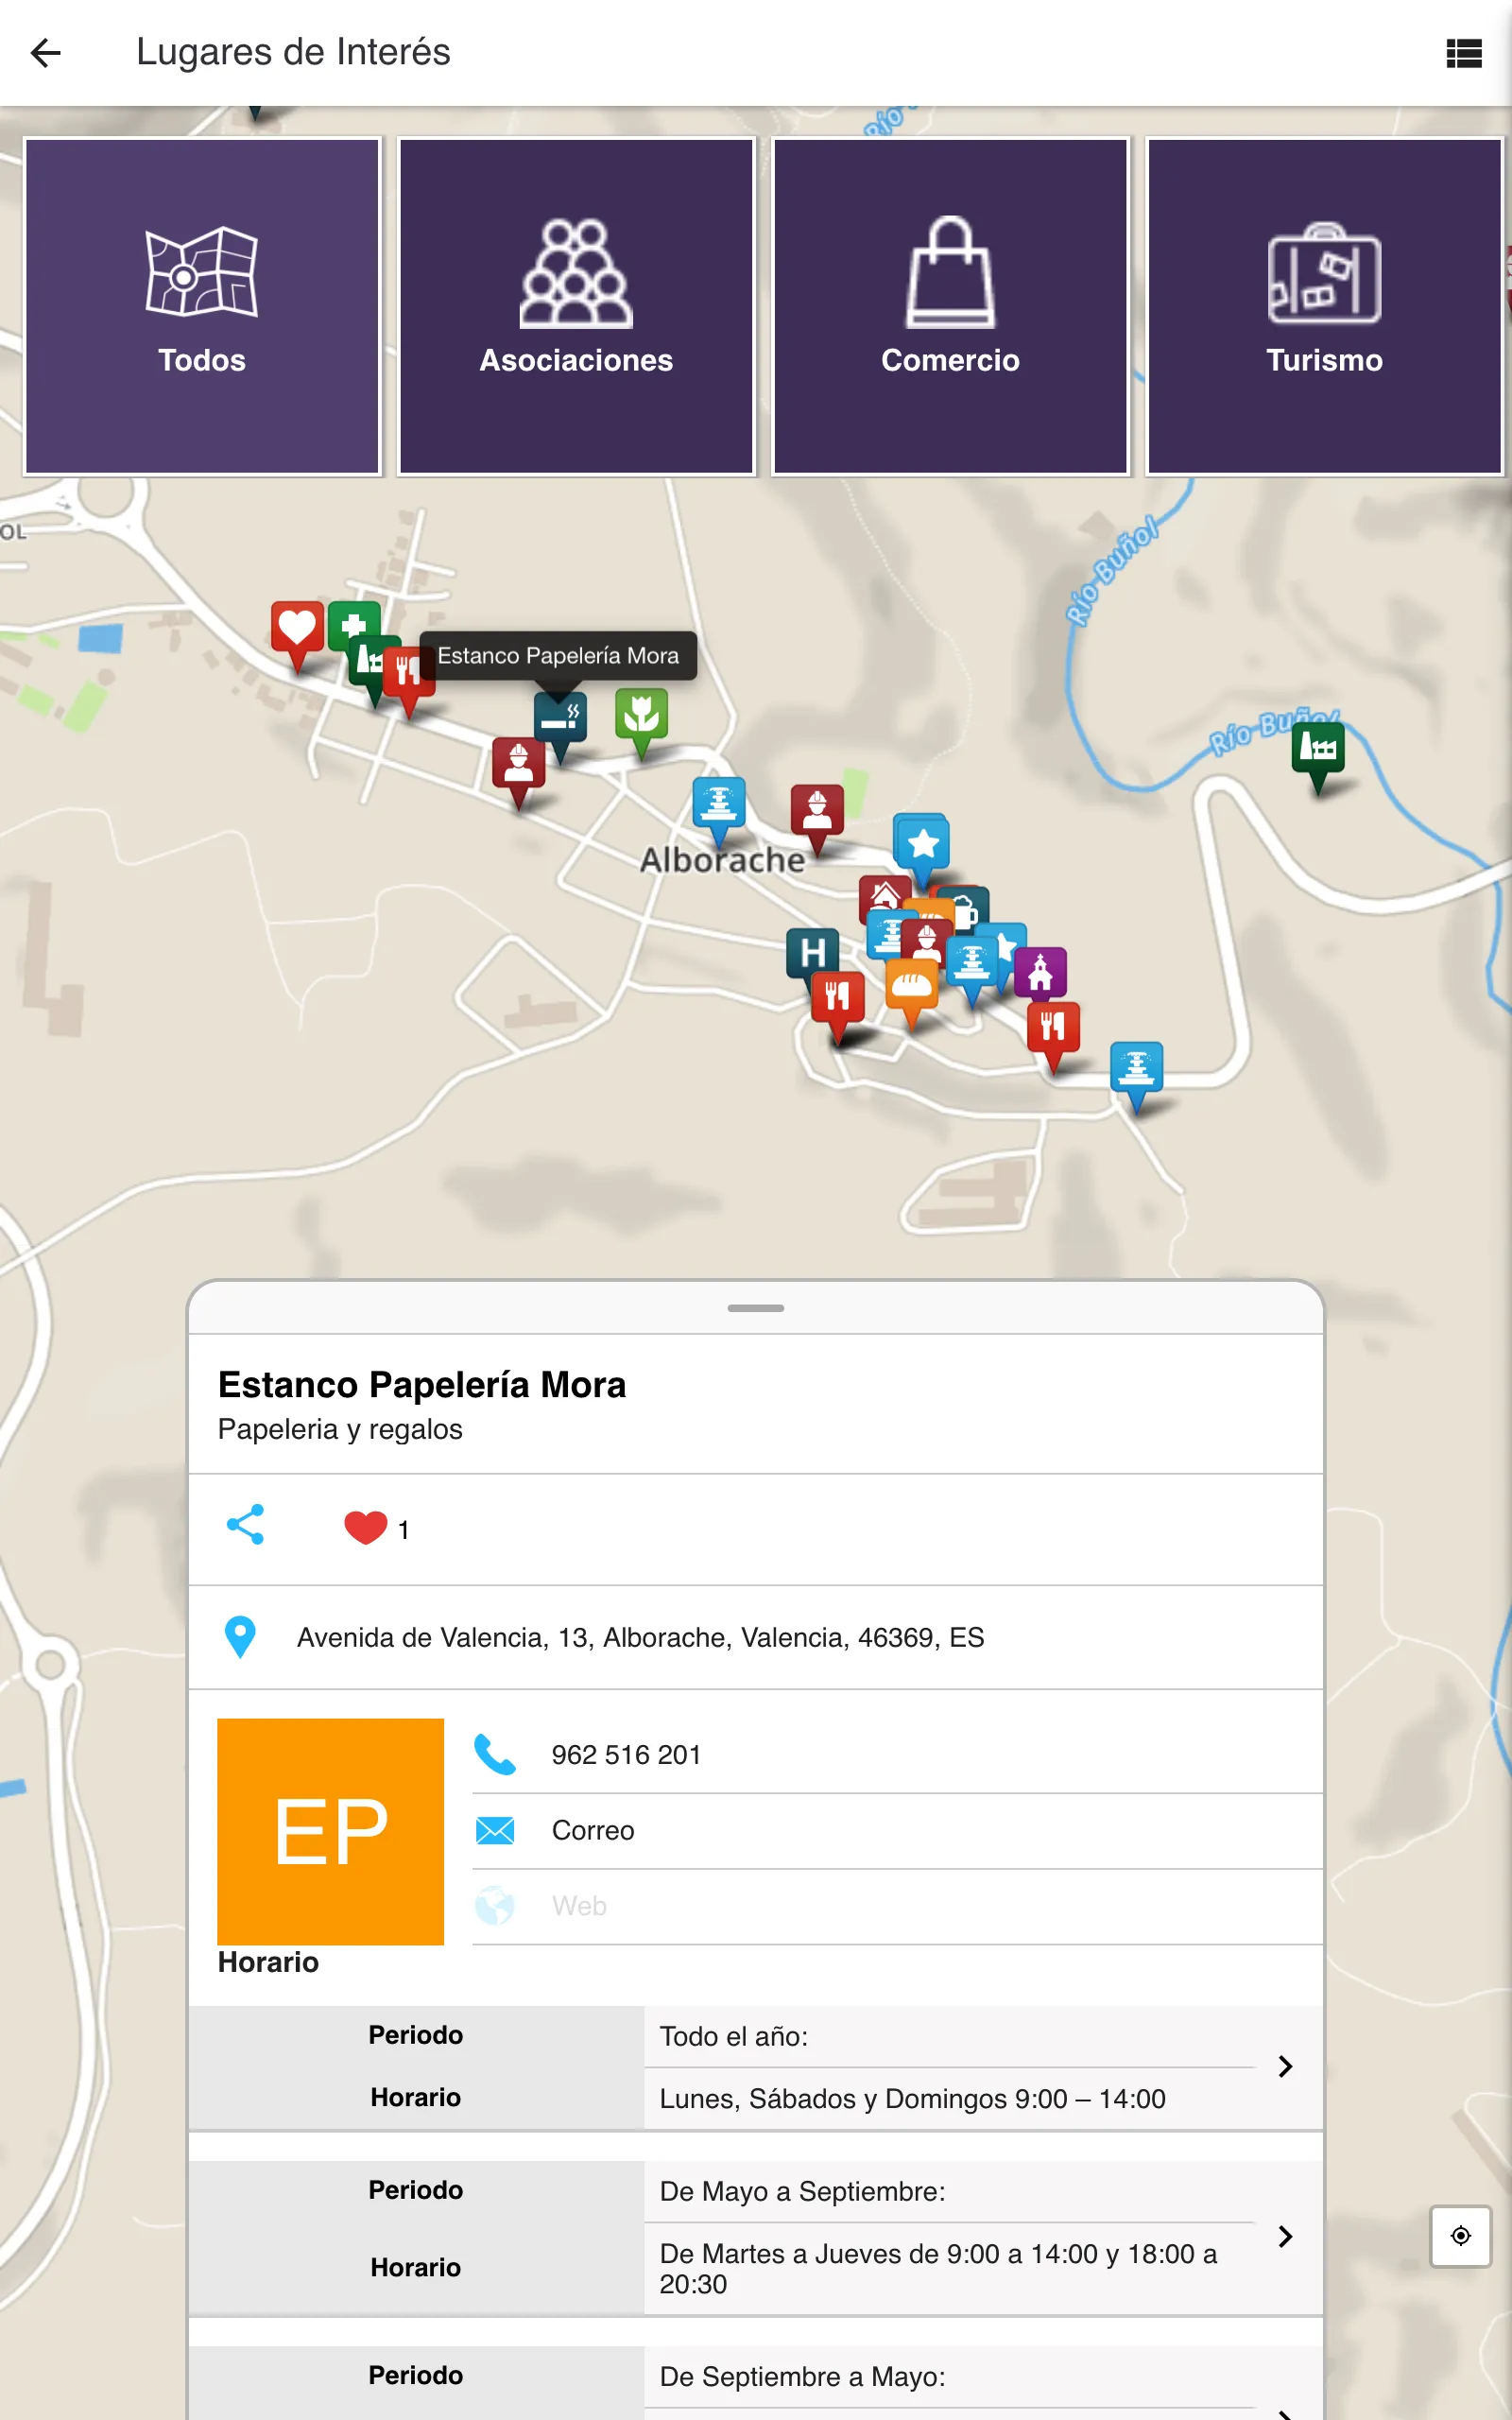Tap the helmet worker marker beside the cigarette marker
The height and width of the screenshot is (2420, 1512).
(518, 765)
